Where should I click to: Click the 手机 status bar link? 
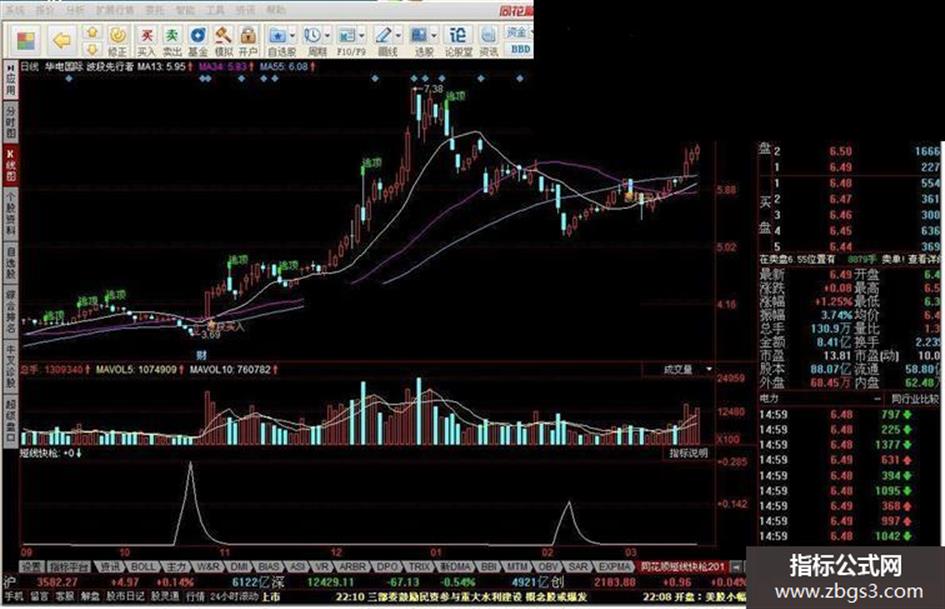pos(13,596)
